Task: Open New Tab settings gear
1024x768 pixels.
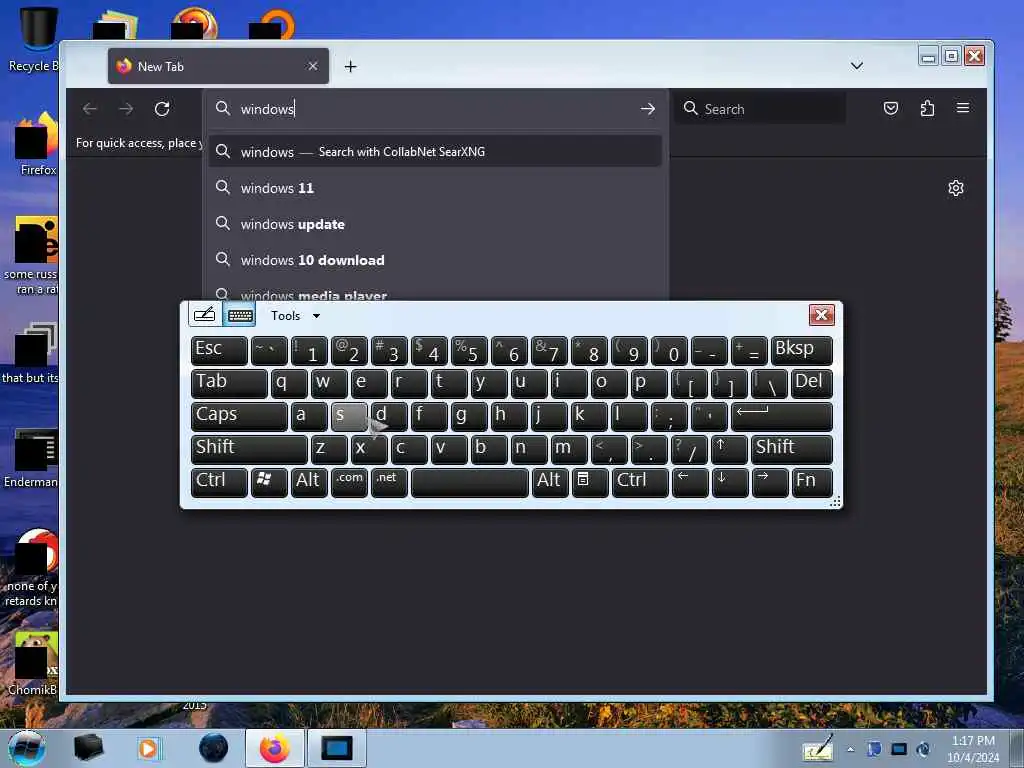Action: coord(955,188)
